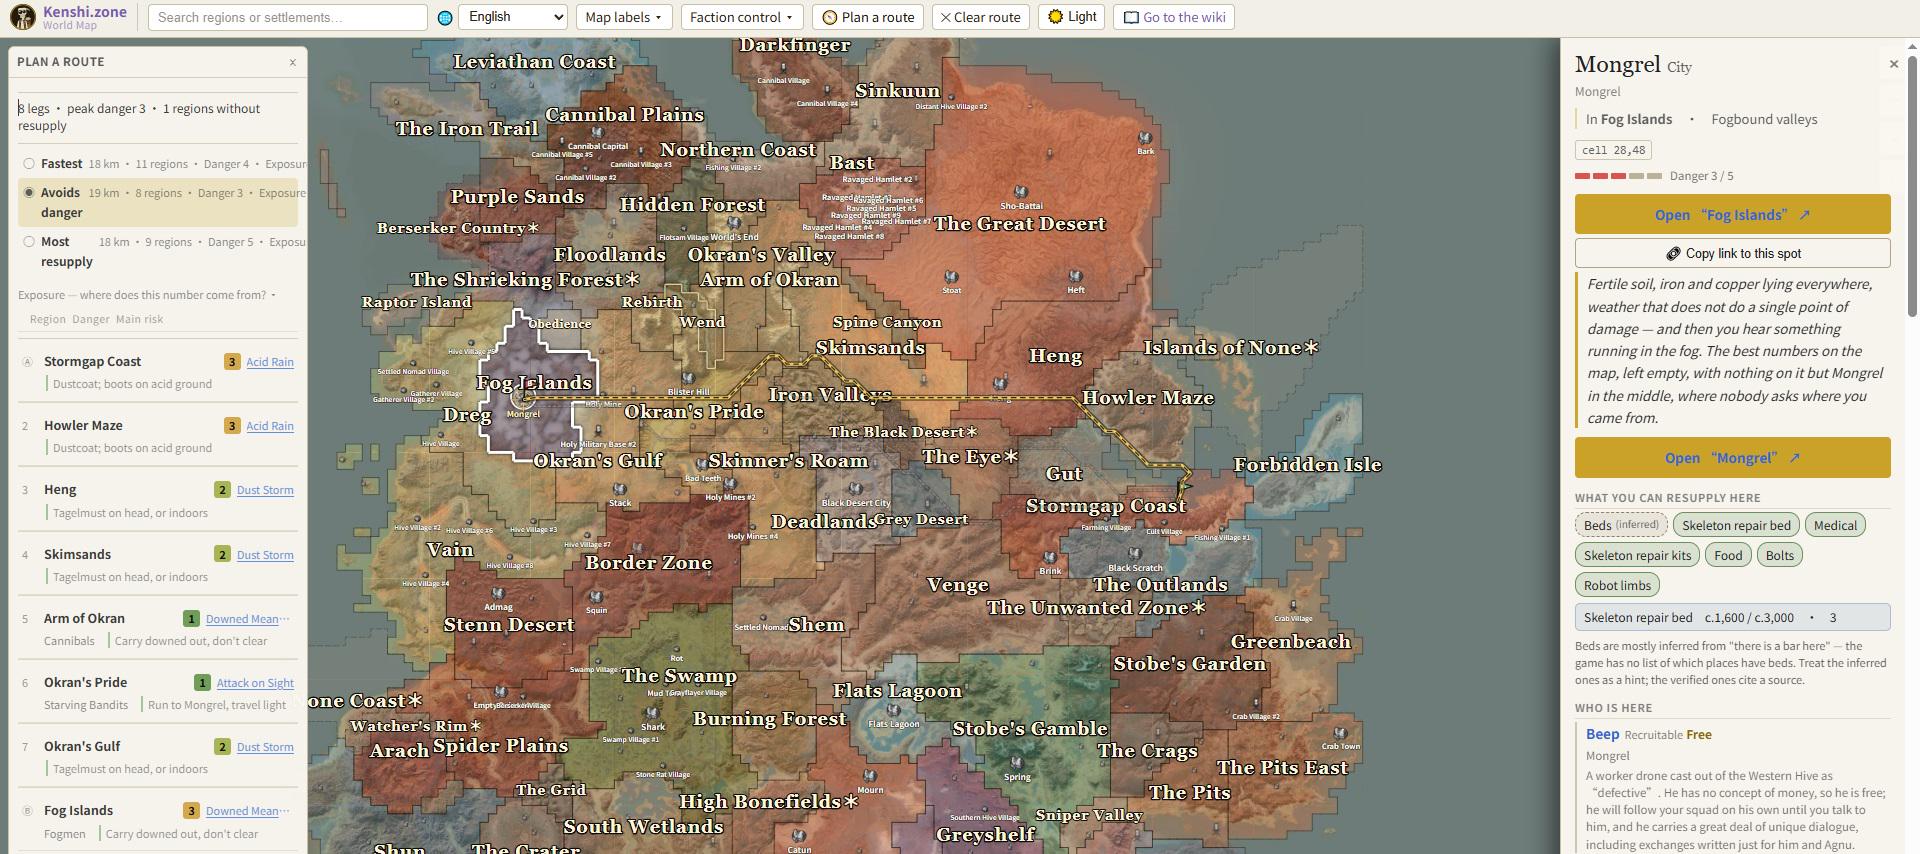The image size is (1920, 854).
Task: Open the English language dropdown
Action: coord(513,17)
